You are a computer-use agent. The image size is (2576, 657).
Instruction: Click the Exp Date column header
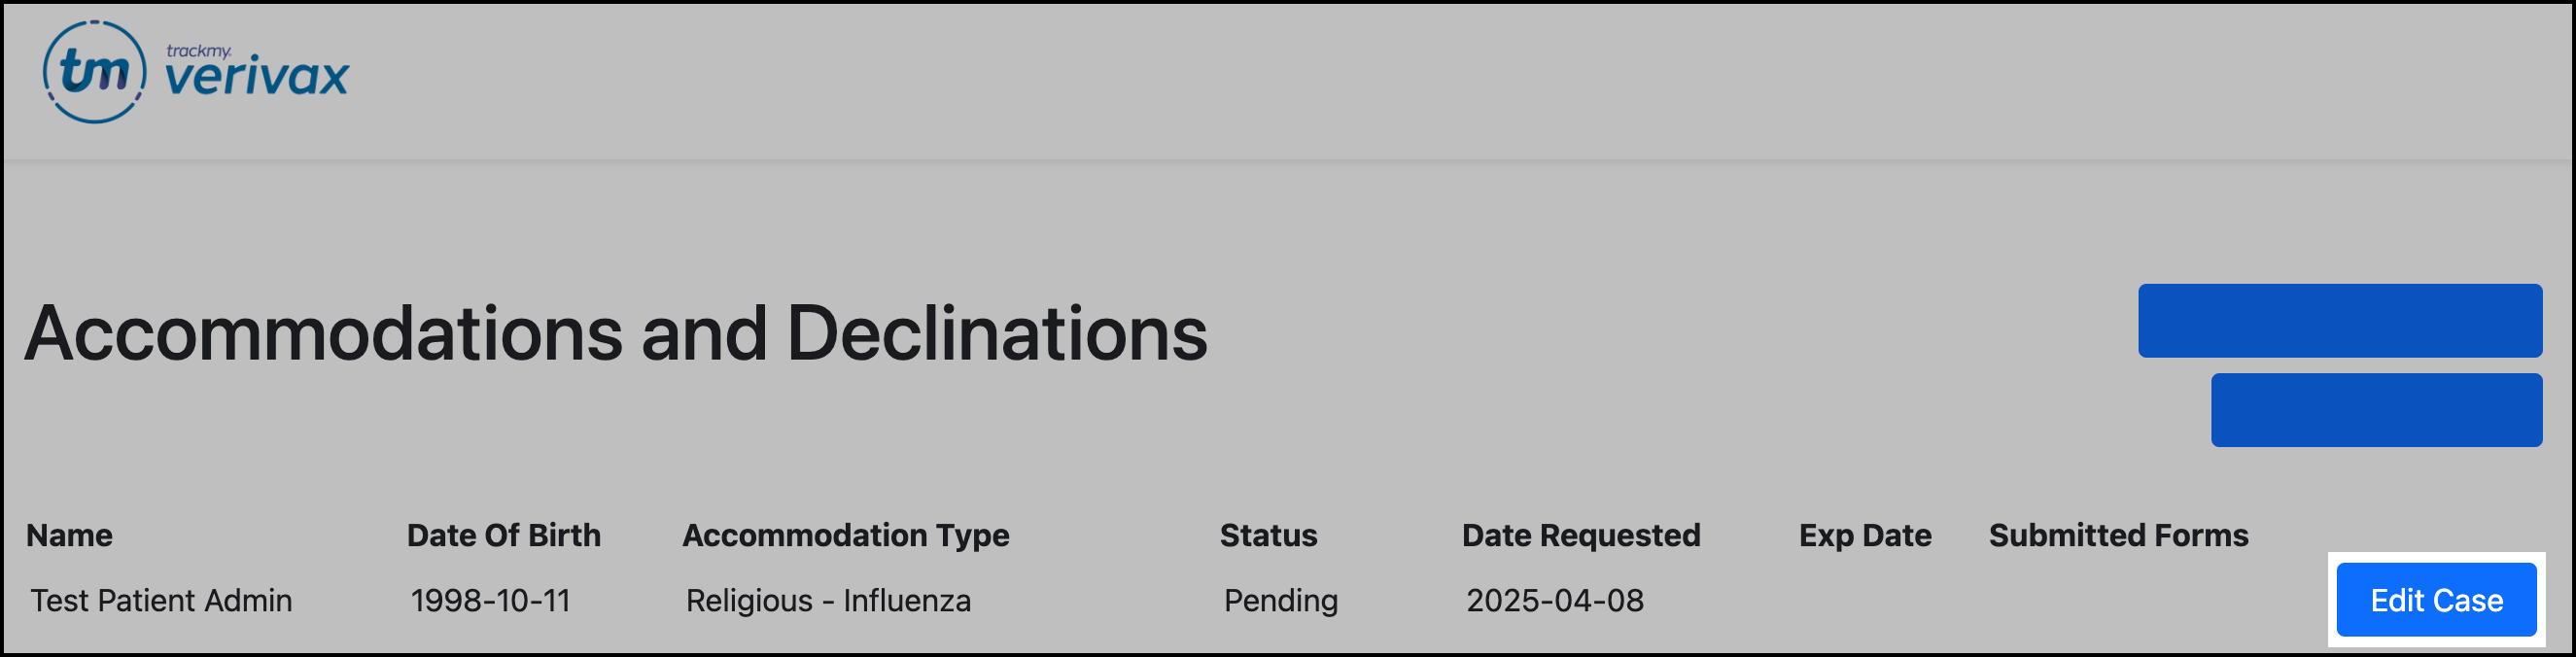[x=1865, y=535]
